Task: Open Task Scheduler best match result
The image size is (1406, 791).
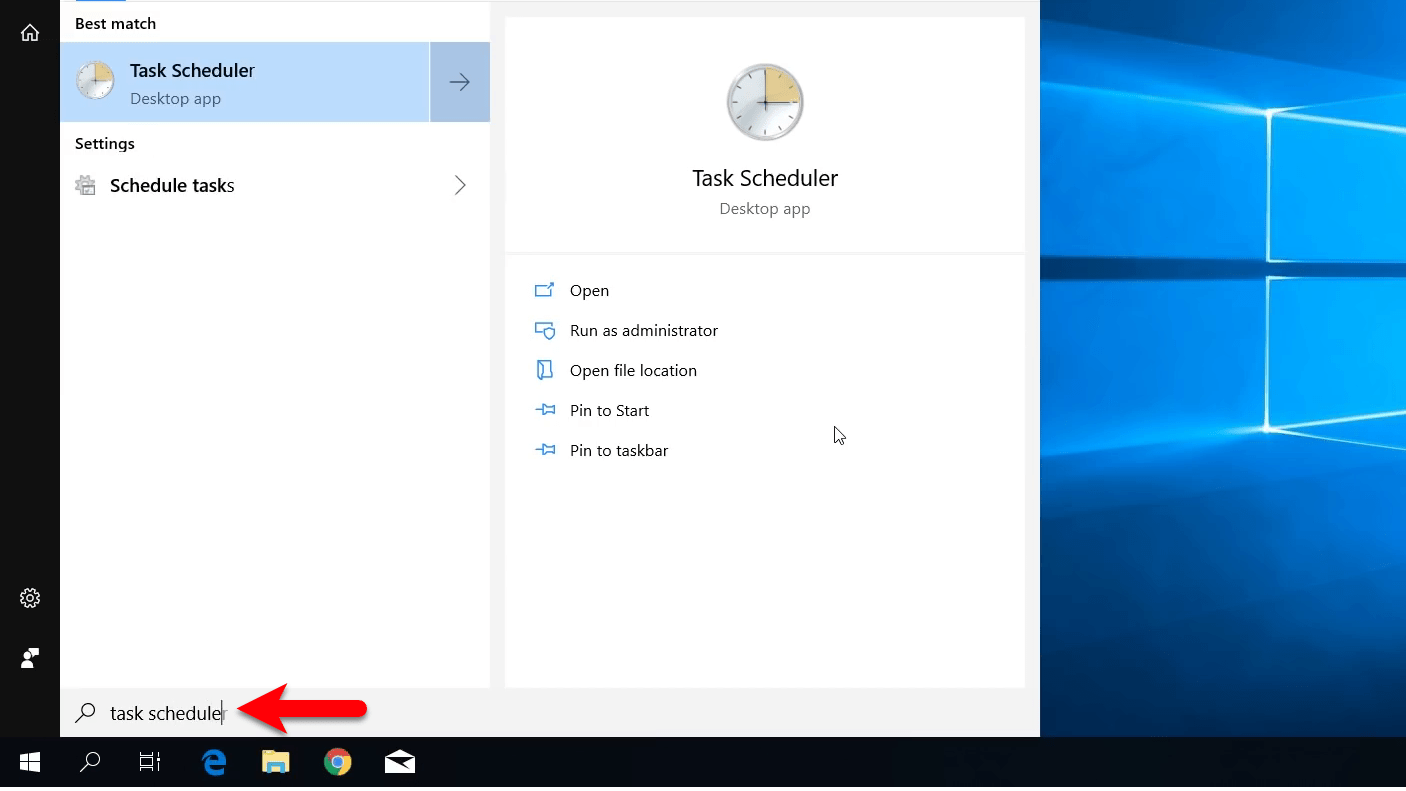Action: pos(245,82)
